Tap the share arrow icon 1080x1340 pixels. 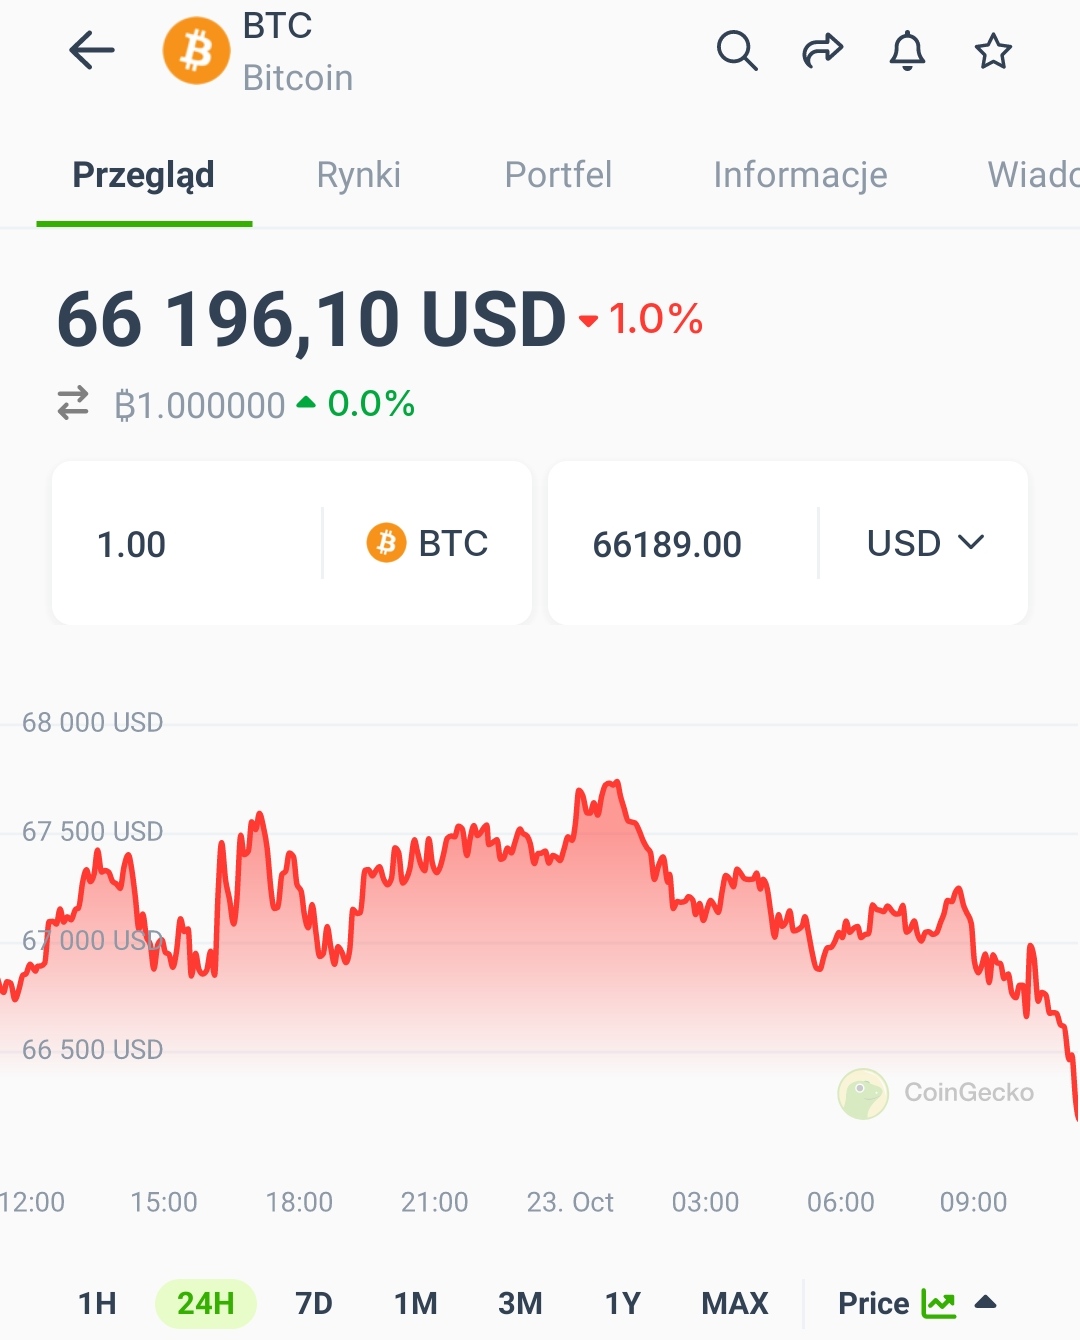[822, 50]
